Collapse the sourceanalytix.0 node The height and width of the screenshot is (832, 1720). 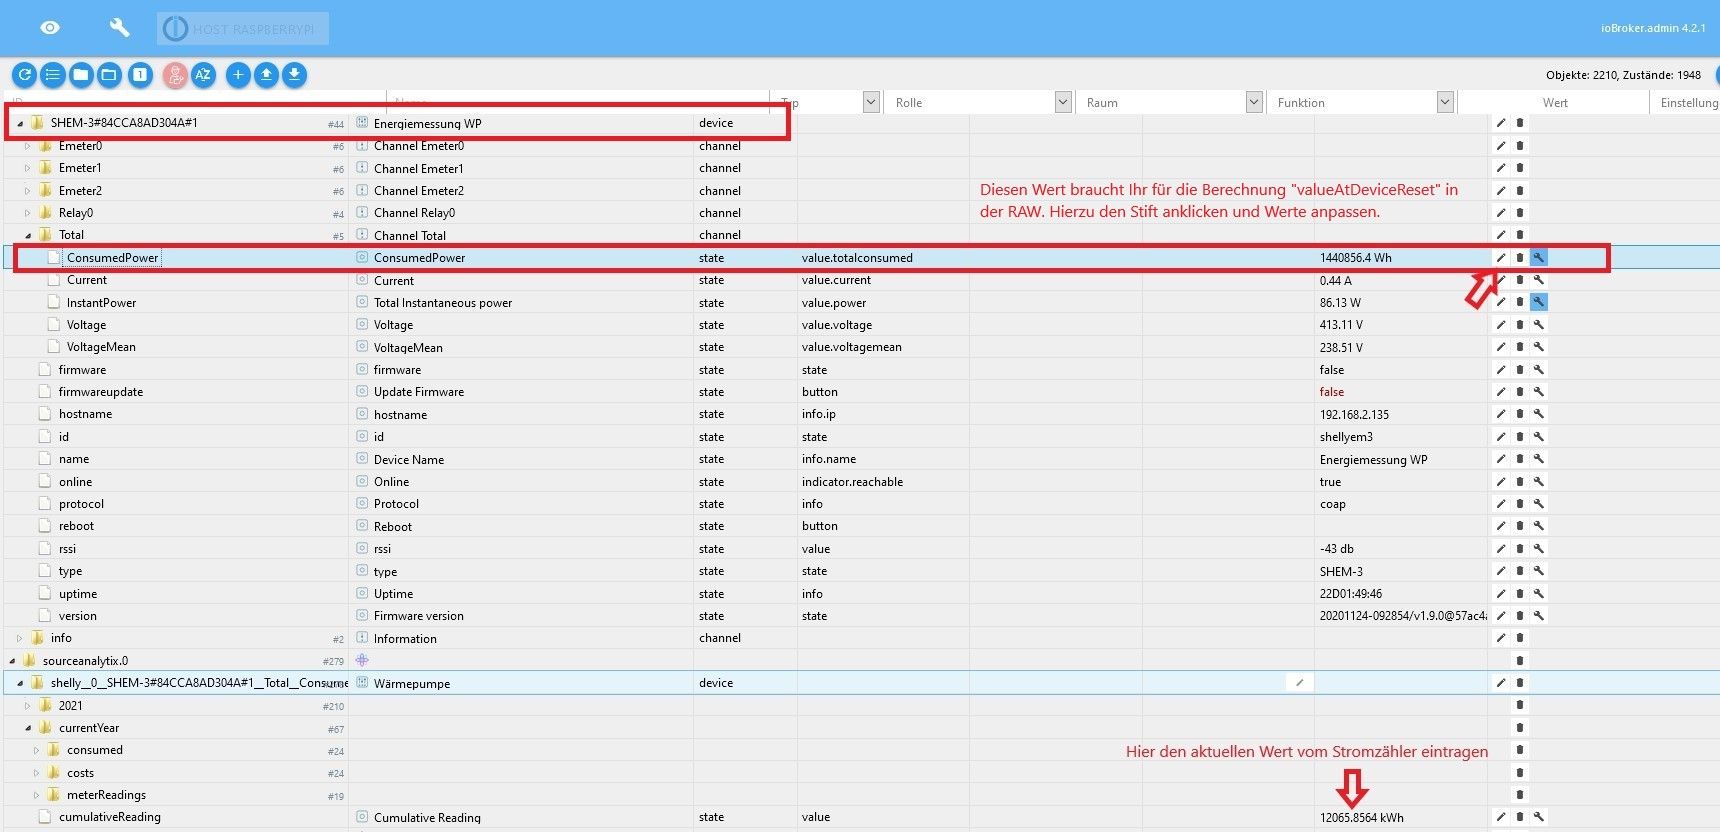pyautogui.click(x=12, y=661)
